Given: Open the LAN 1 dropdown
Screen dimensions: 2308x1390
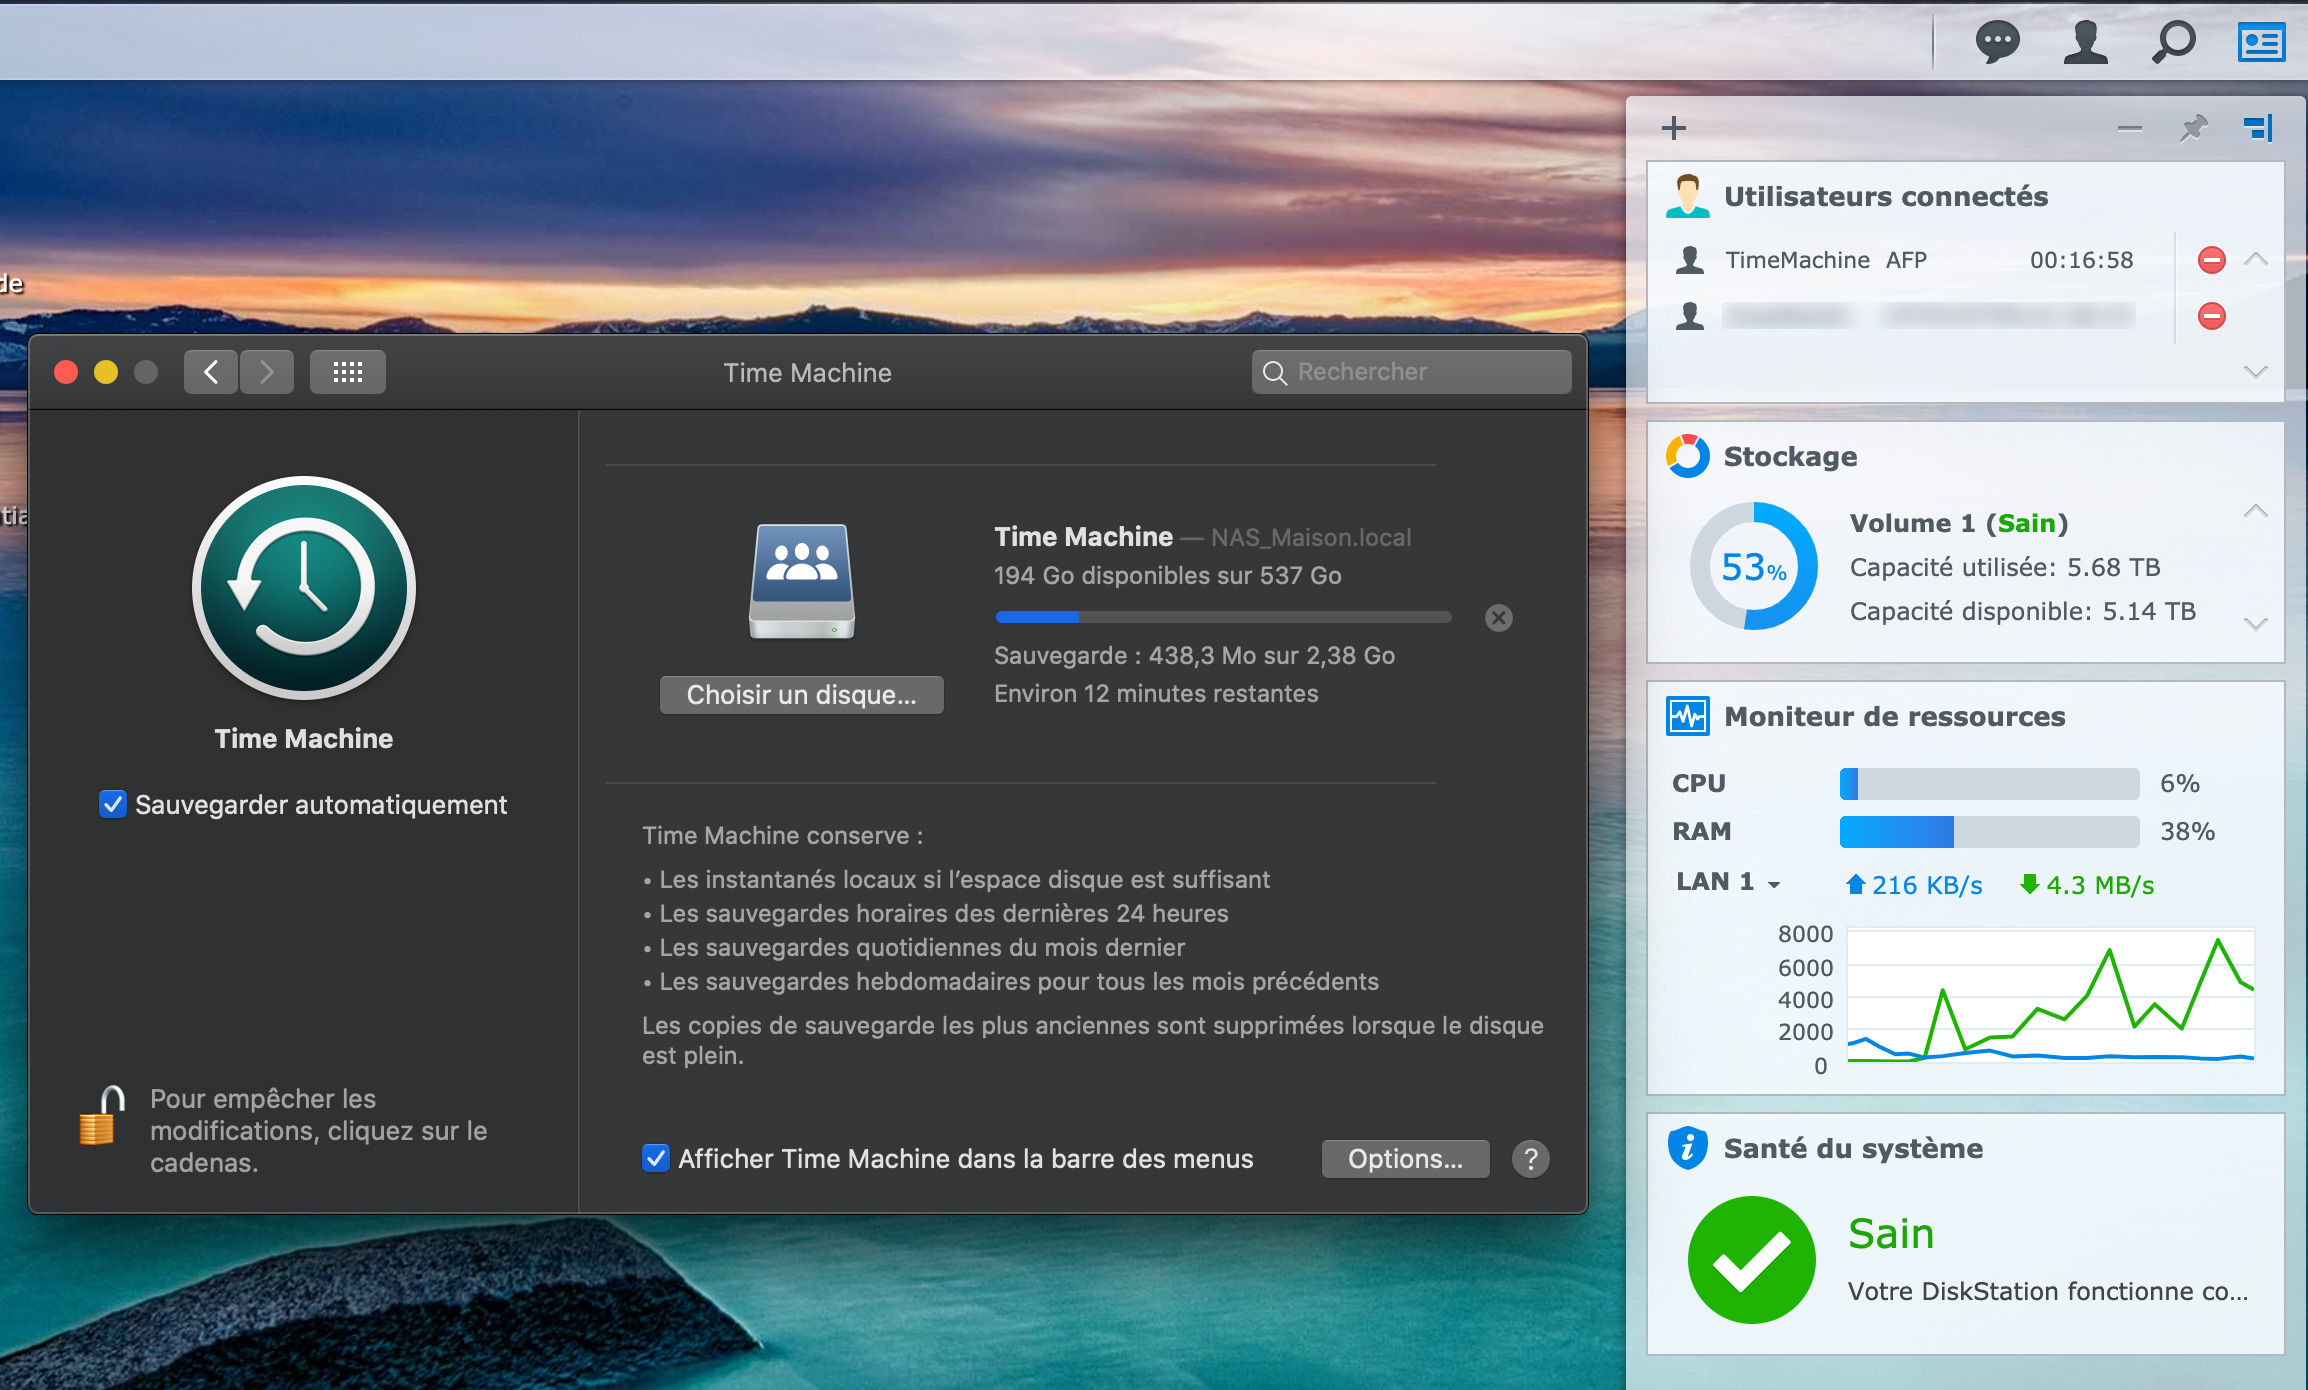Looking at the screenshot, I should pyautogui.click(x=1773, y=884).
